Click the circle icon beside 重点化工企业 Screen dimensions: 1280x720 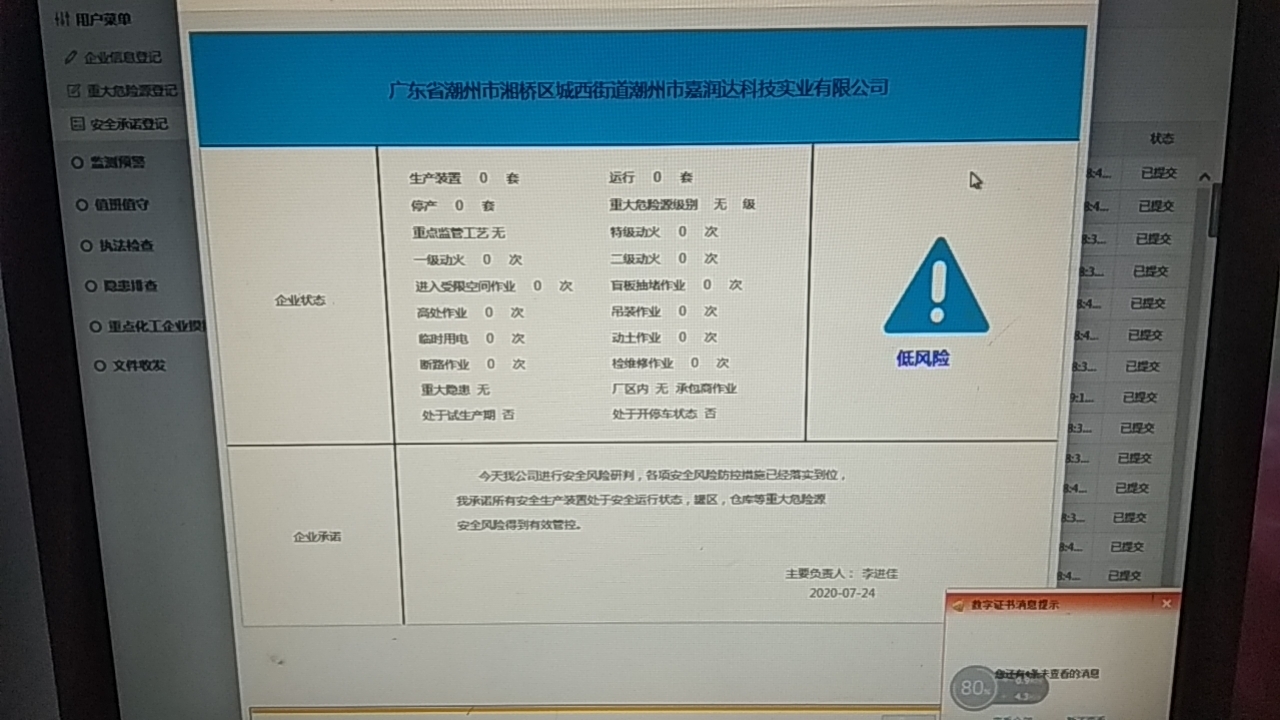[96, 326]
